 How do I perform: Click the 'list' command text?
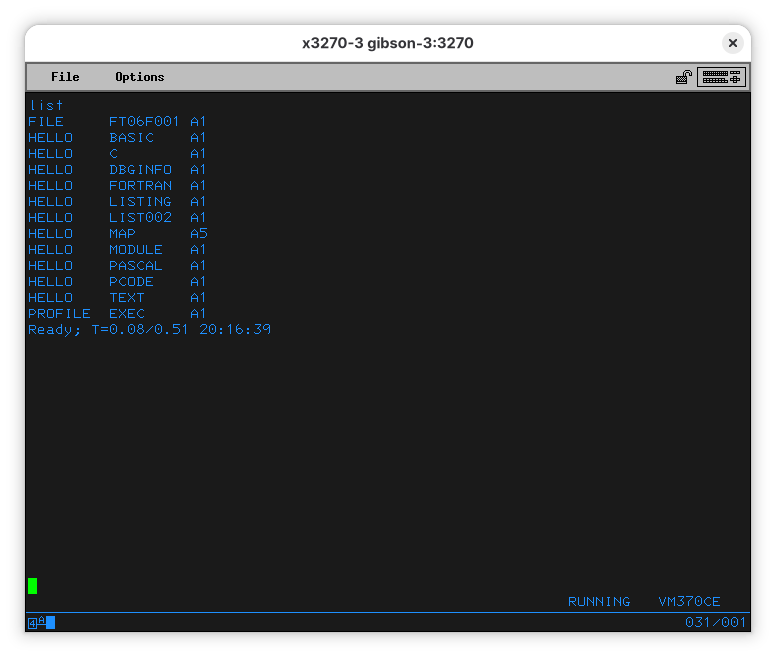coord(46,105)
